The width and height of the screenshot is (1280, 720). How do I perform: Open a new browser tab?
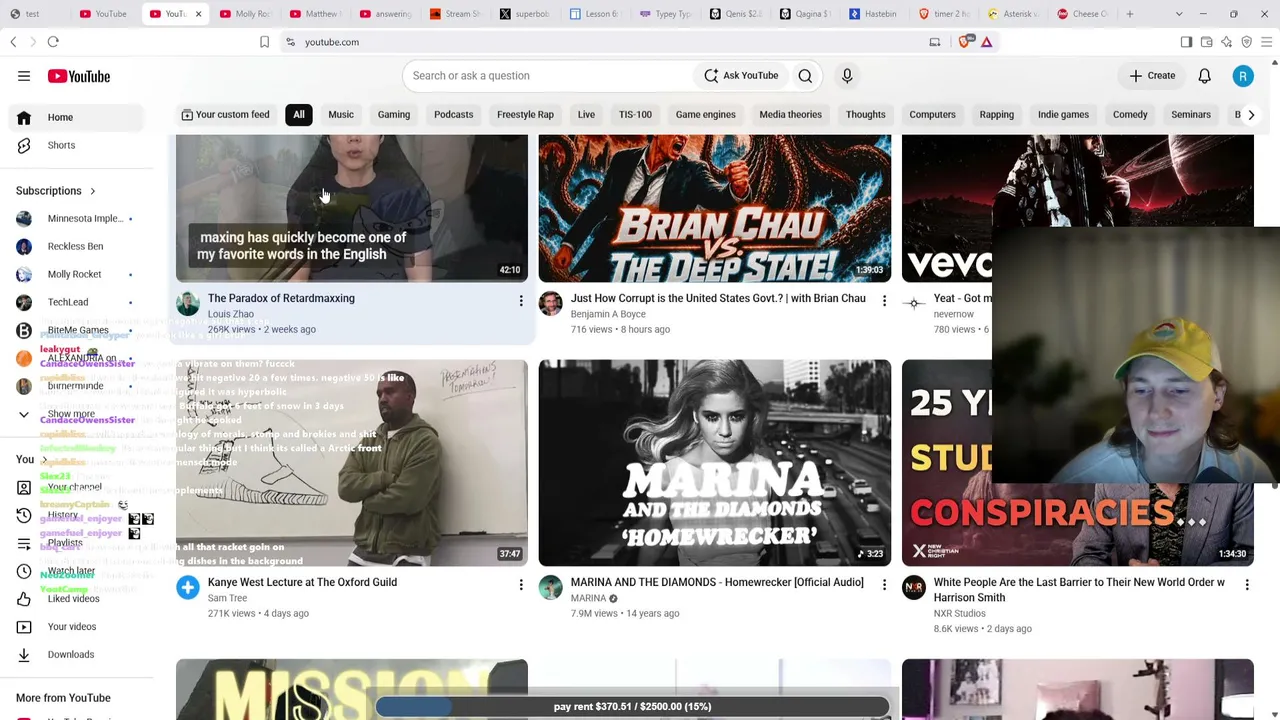point(1130,14)
